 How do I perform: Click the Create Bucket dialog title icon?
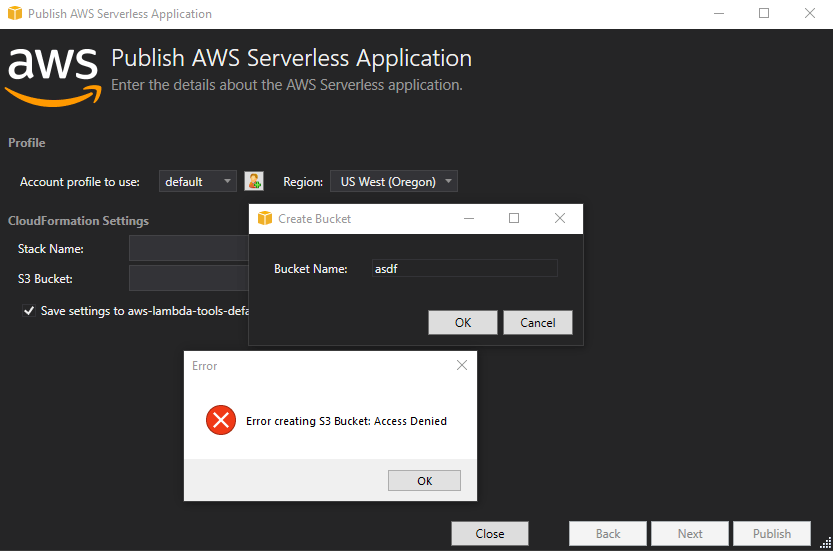265,218
